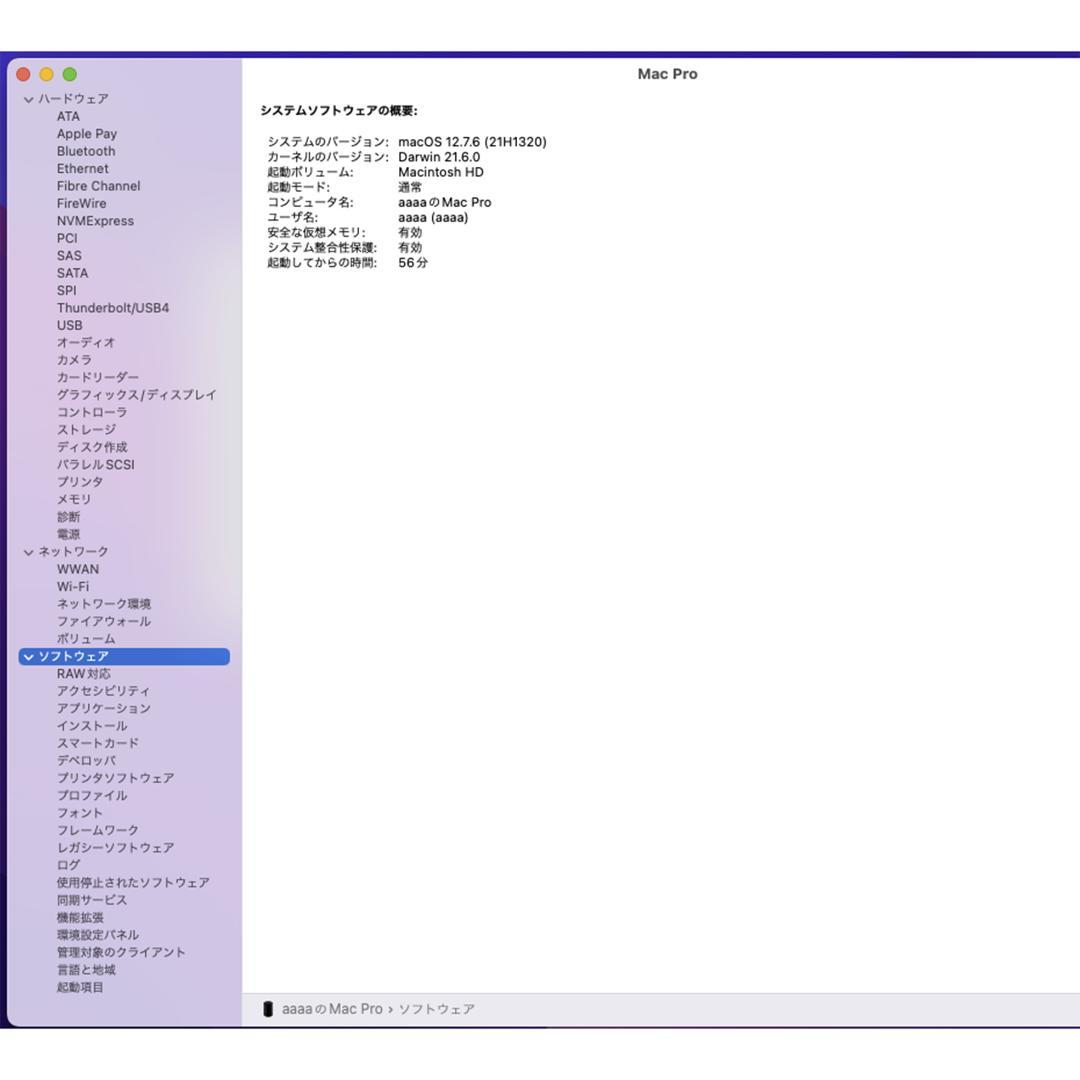Open 管理対象のクライアント entry
Image resolution: width=1080 pixels, height=1080 pixels.
(121, 953)
